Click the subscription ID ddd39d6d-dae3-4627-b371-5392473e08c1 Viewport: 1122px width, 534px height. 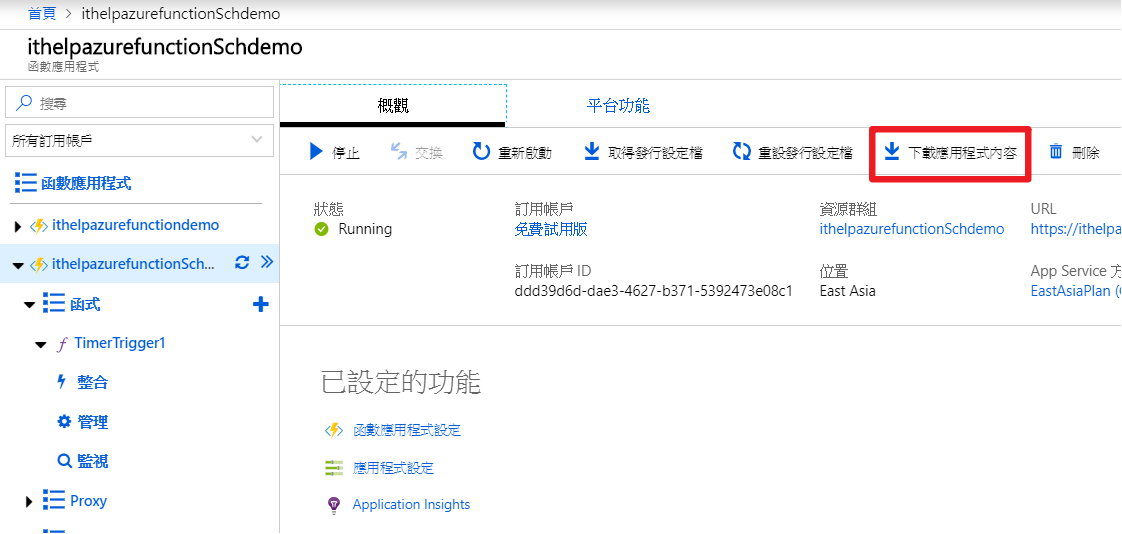653,291
